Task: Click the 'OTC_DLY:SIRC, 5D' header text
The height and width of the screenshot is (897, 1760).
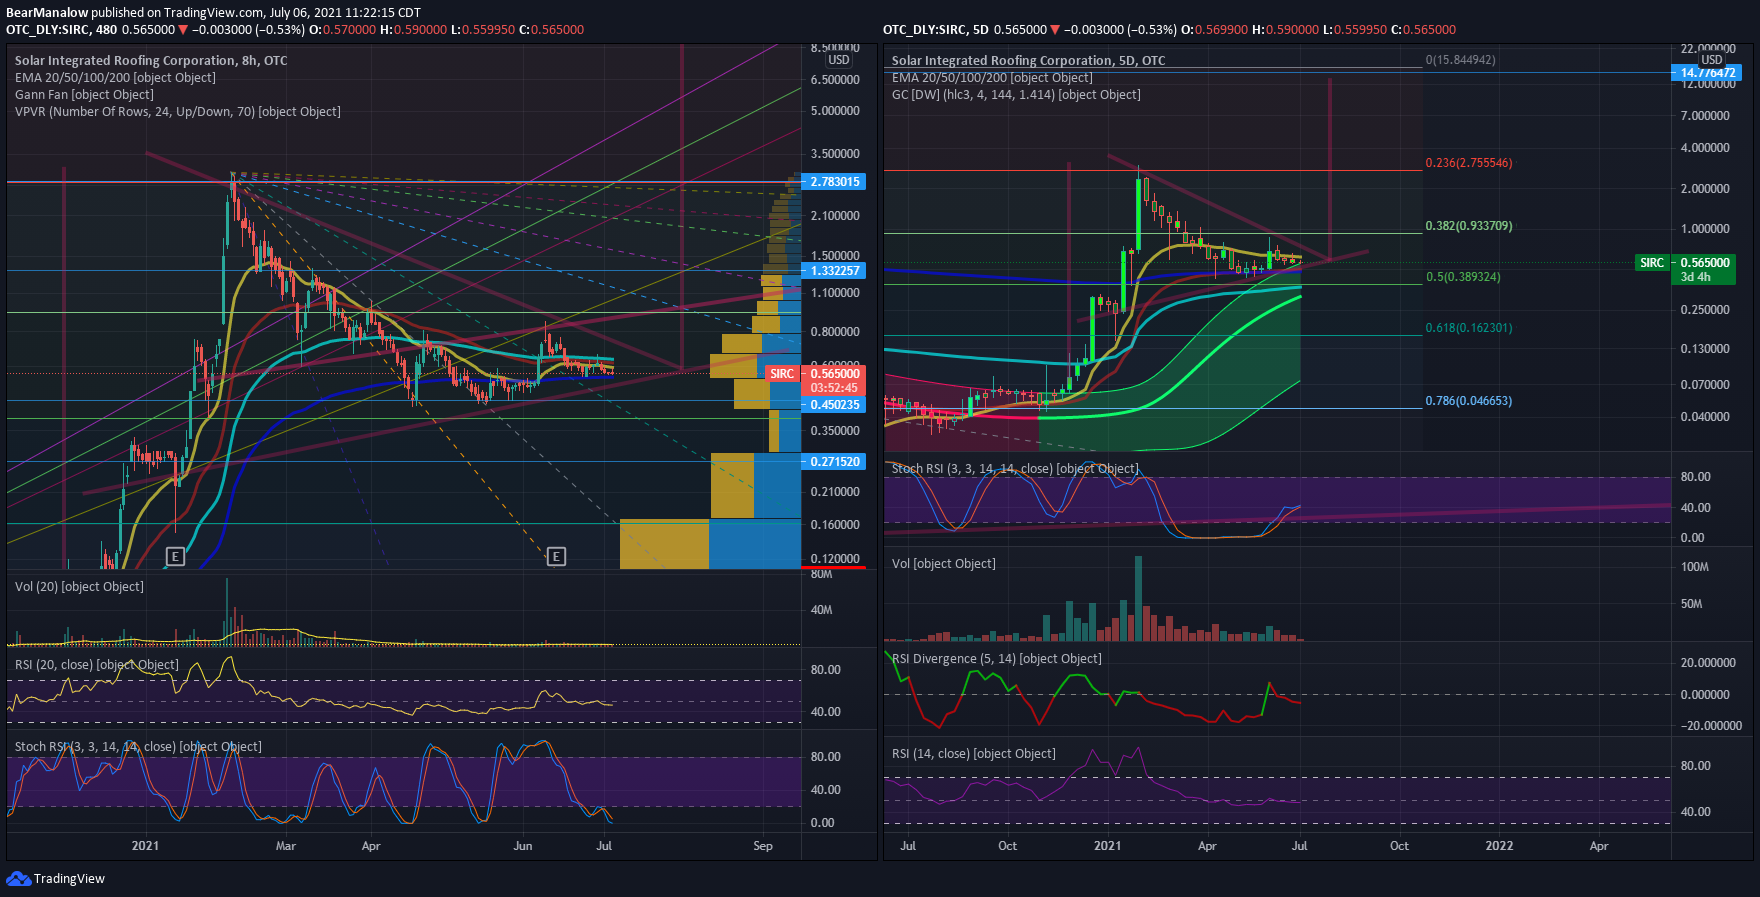Action: (936, 30)
